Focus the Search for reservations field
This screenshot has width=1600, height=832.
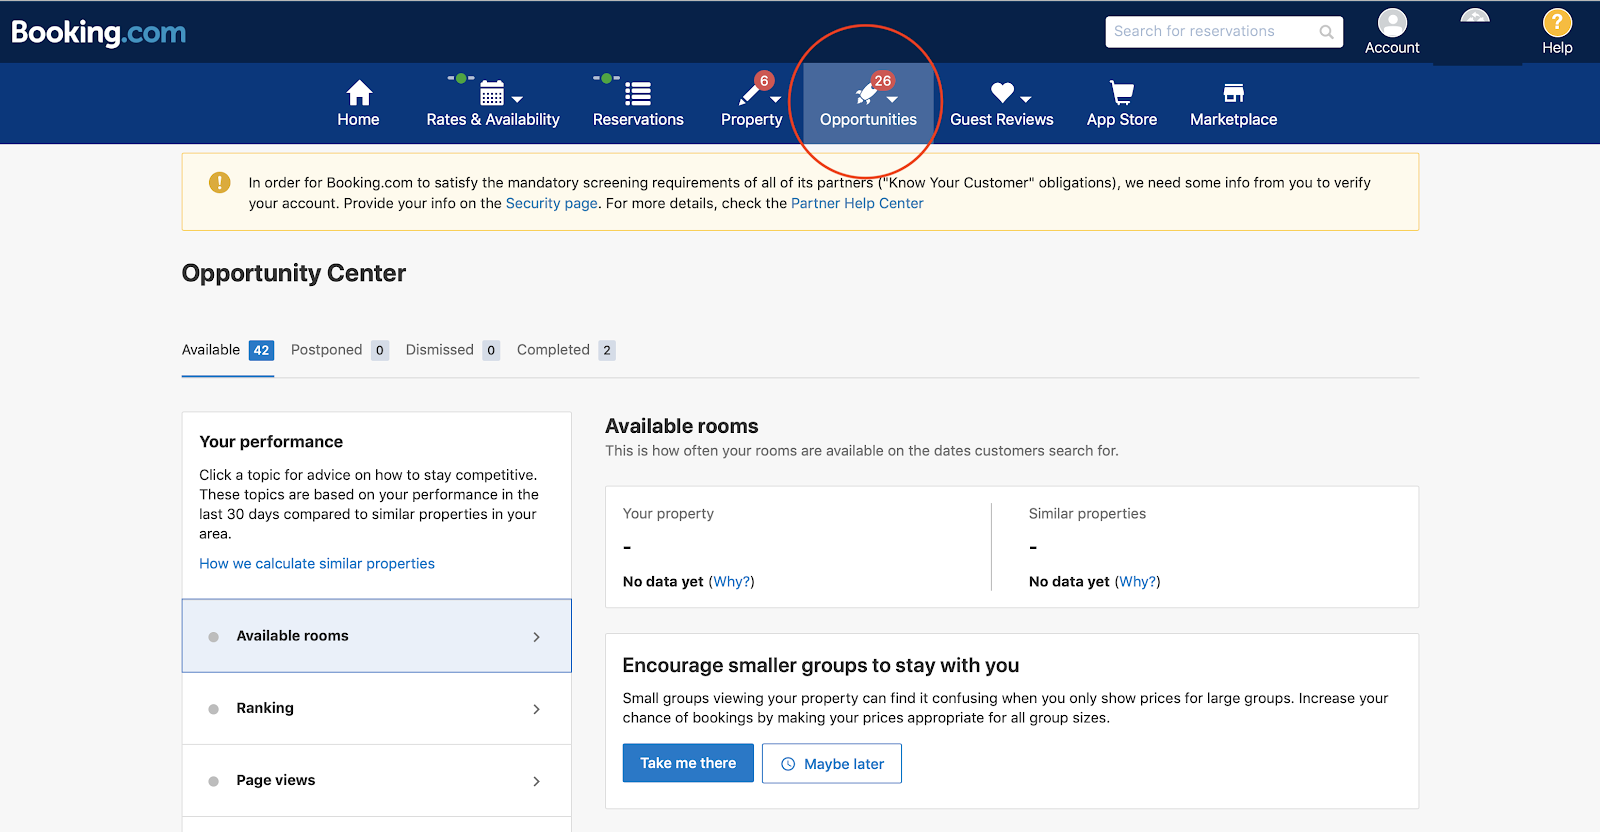pyautogui.click(x=1224, y=32)
